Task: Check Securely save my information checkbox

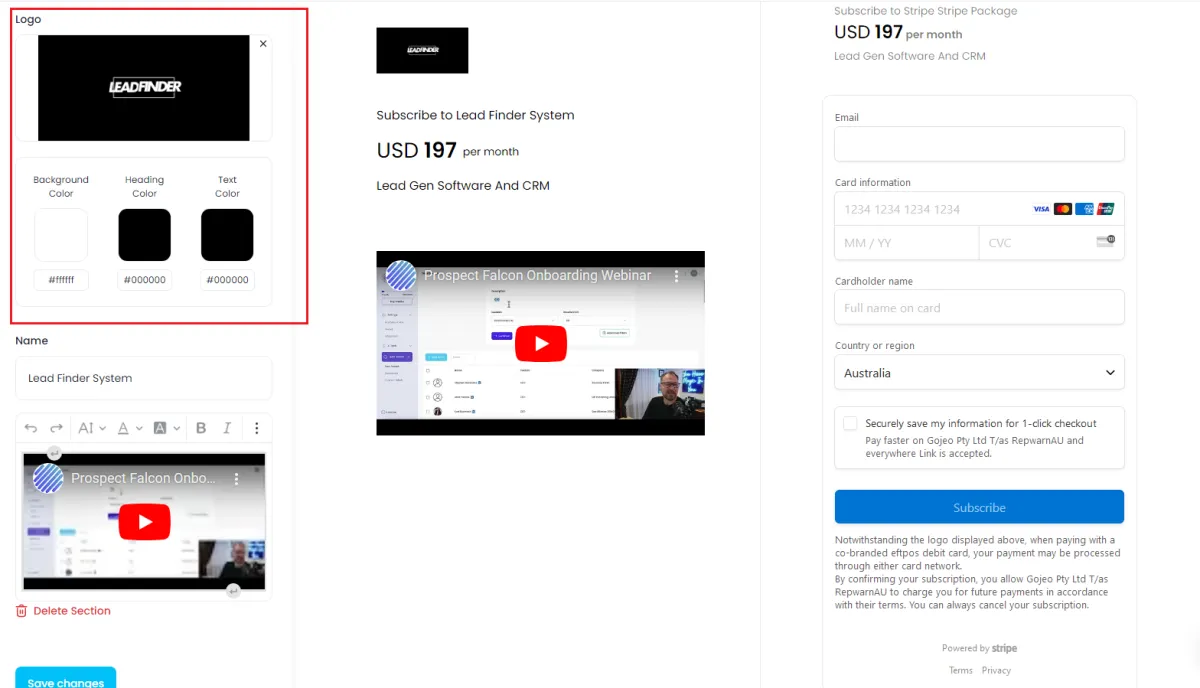Action: [x=850, y=423]
